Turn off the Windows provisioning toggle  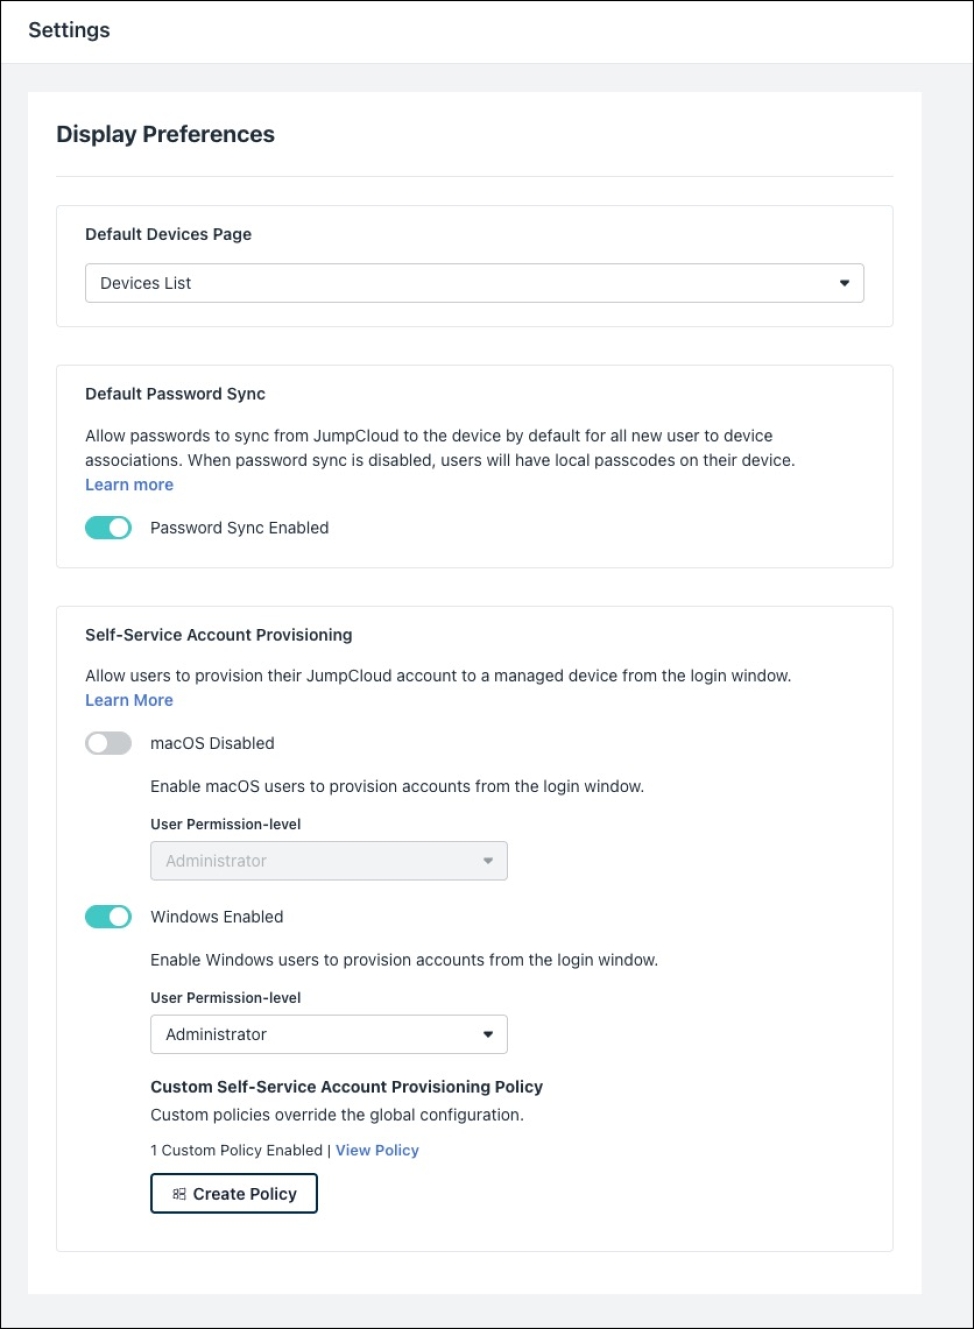(108, 917)
